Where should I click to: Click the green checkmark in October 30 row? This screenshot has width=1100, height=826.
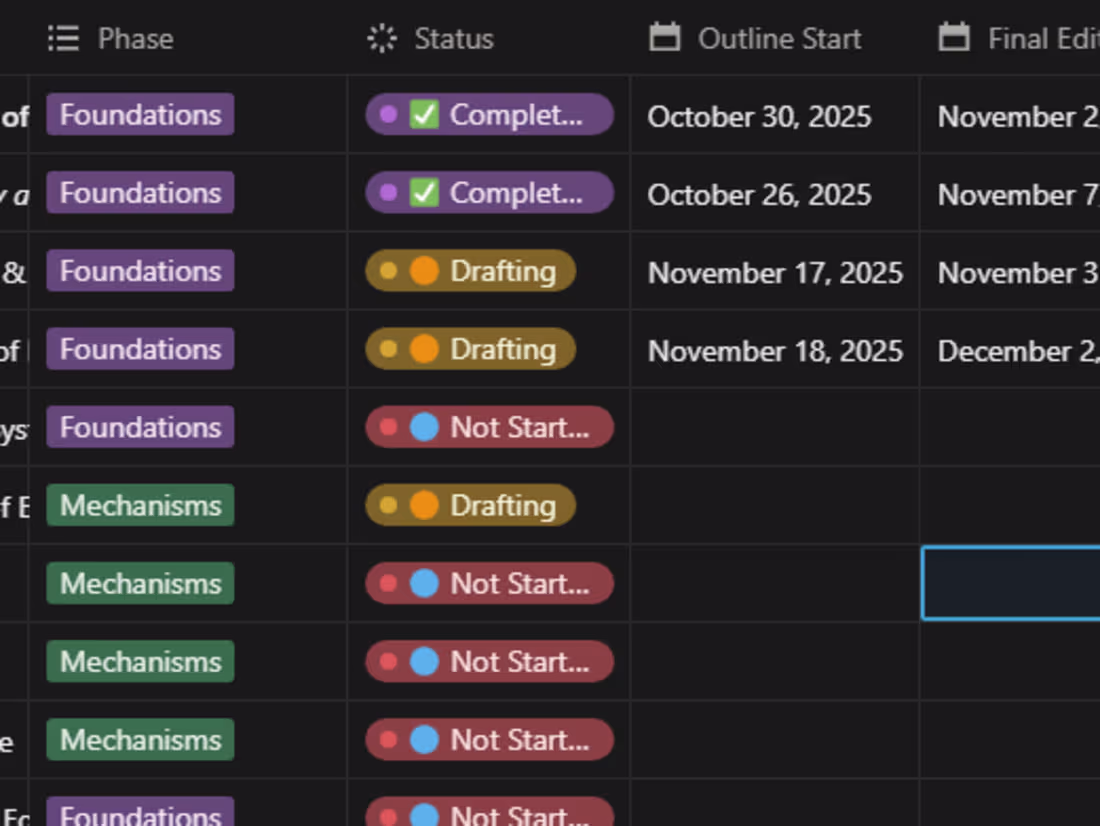click(x=424, y=115)
